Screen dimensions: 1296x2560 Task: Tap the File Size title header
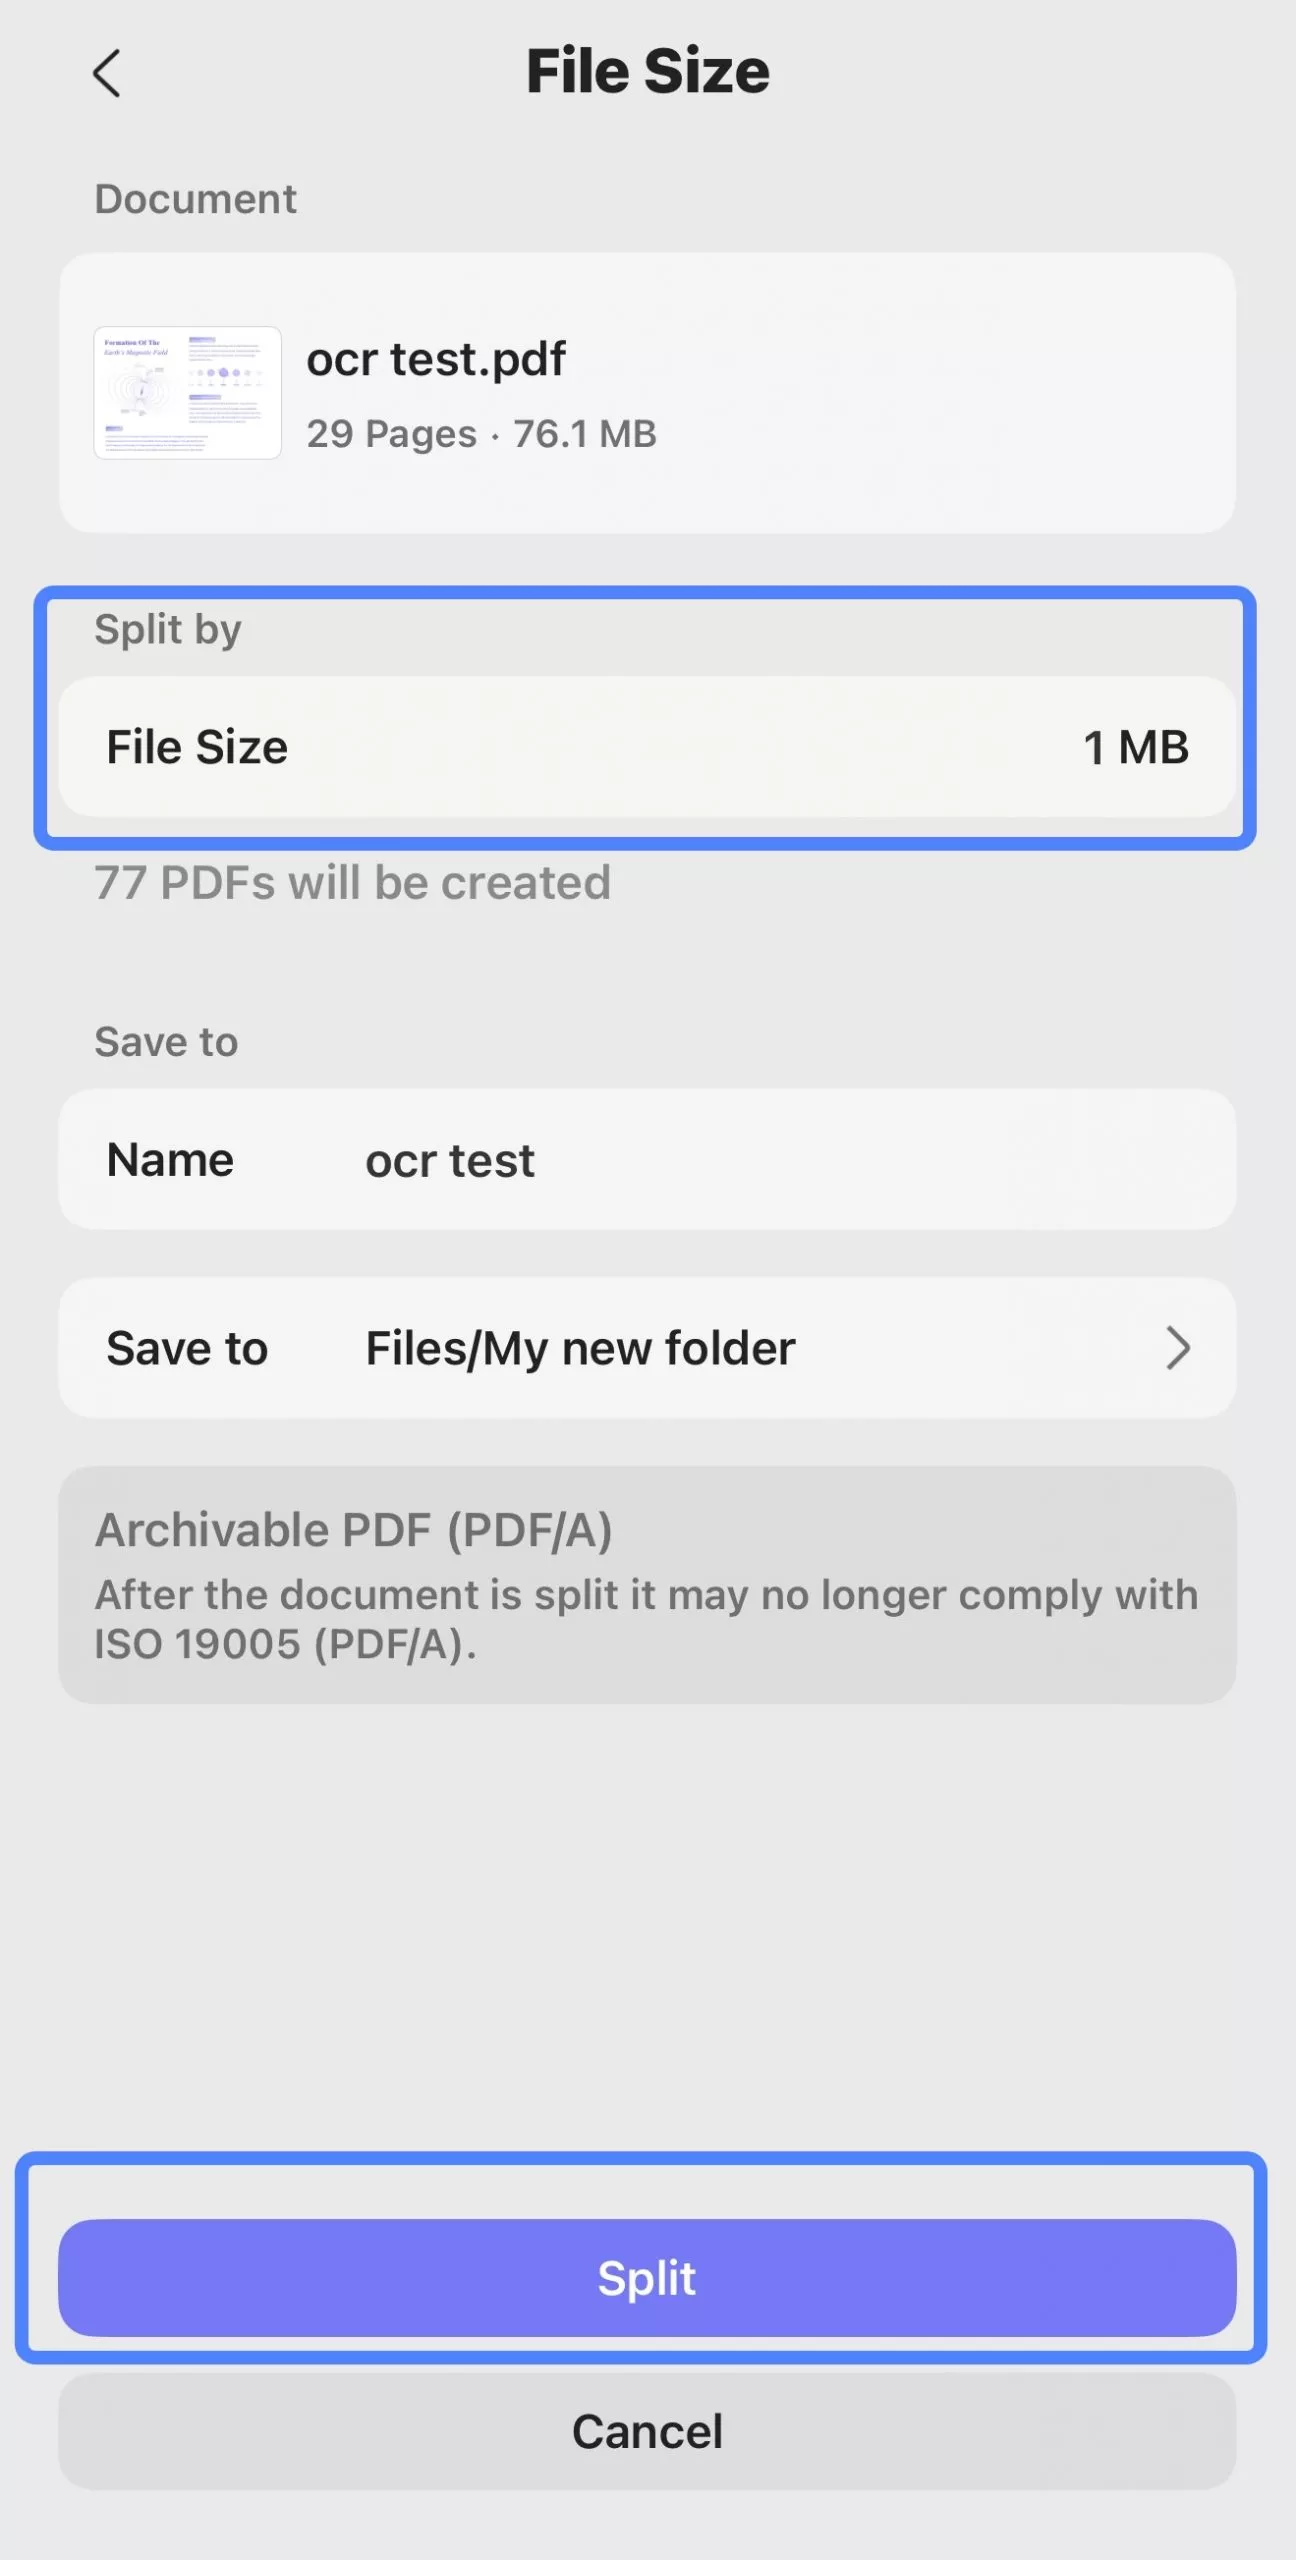(648, 70)
